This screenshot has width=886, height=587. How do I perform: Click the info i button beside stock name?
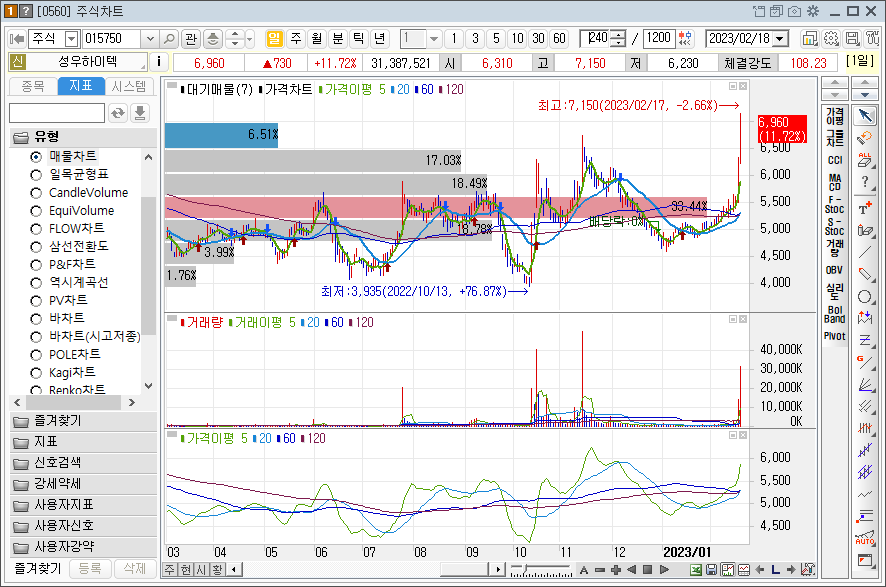tap(159, 62)
